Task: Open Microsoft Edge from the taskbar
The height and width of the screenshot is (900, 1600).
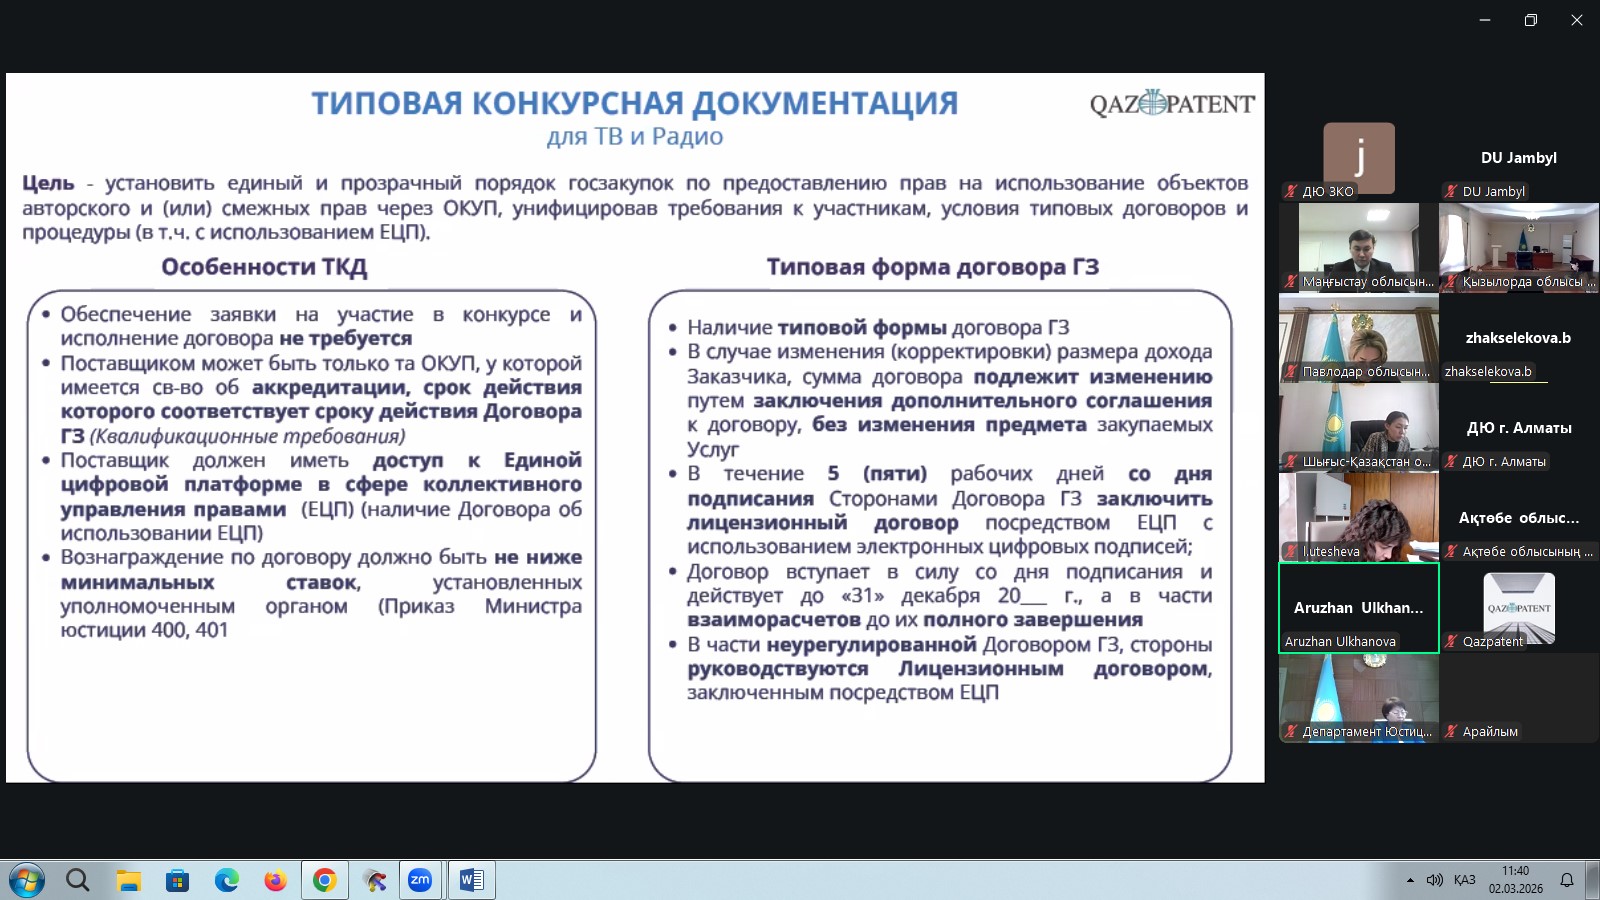Action: 225,881
